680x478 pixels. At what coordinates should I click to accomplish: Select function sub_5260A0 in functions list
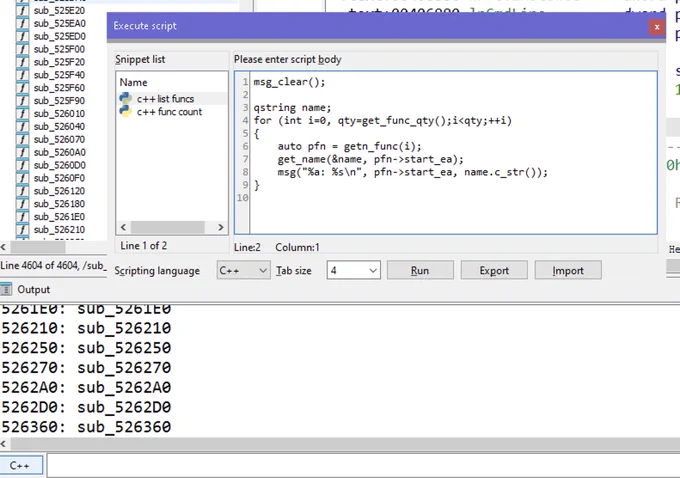tap(59, 152)
